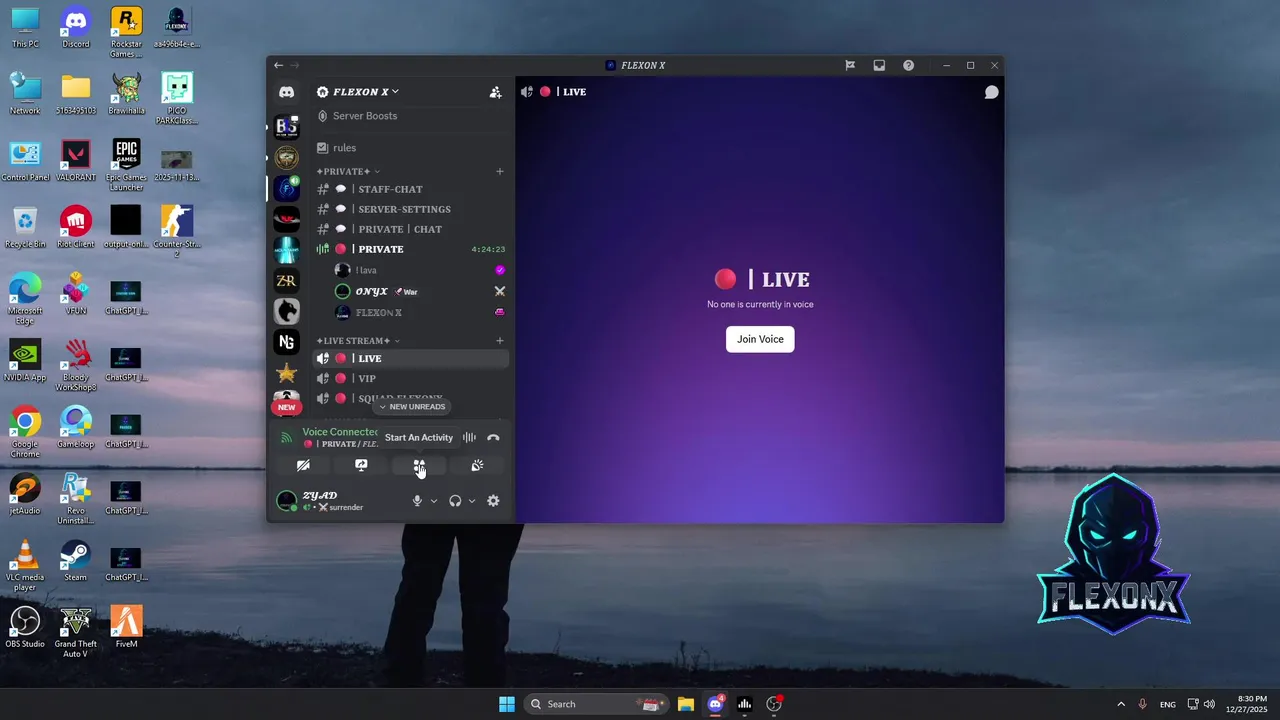This screenshot has height=720, width=1280.
Task: Select the LIVE voice channel in list
Action: tap(411, 358)
